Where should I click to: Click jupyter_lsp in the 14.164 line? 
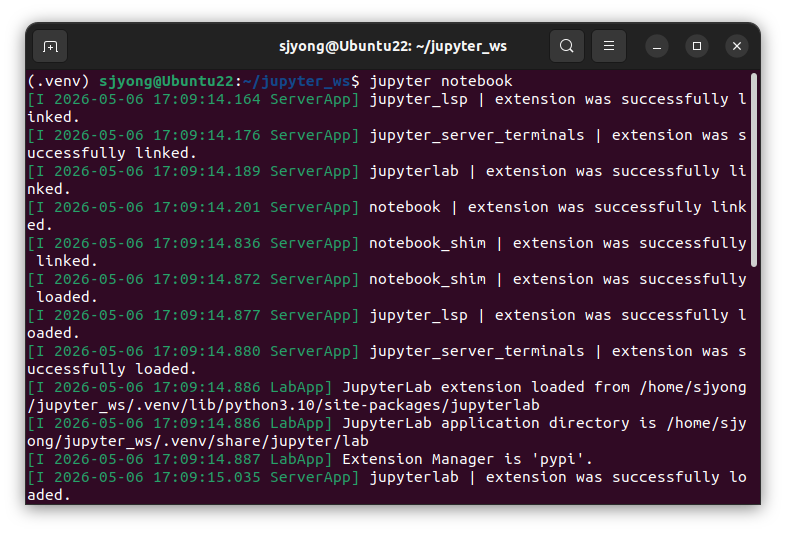(x=419, y=99)
